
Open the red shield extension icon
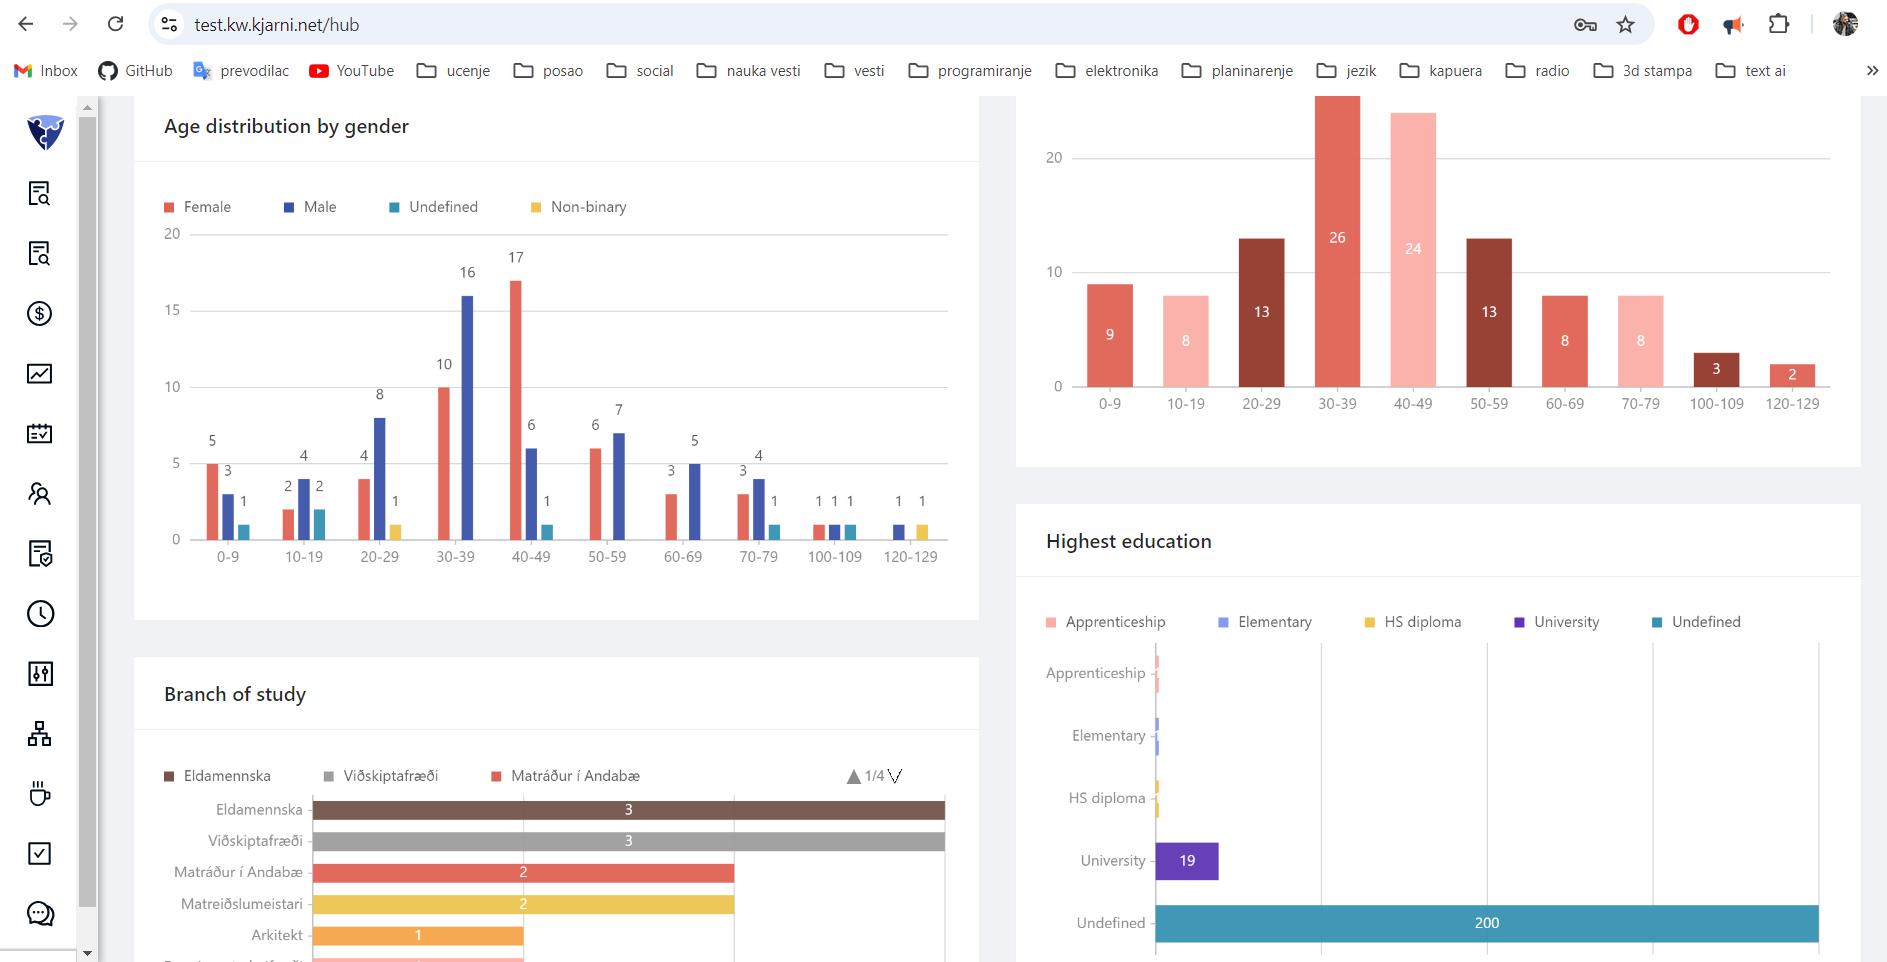1688,24
